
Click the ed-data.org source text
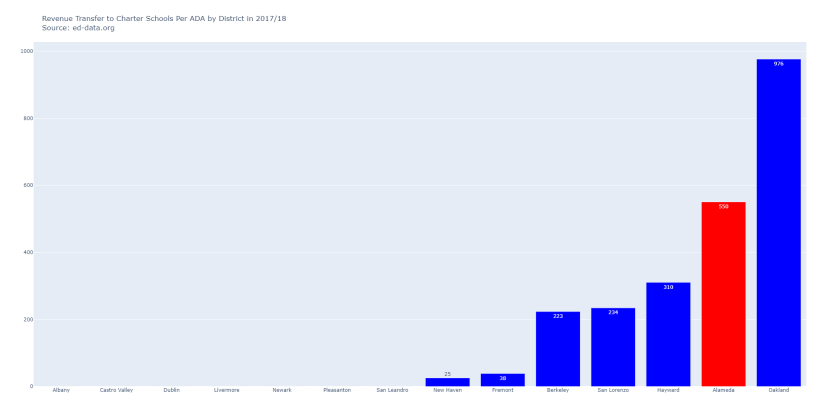click(x=78, y=27)
